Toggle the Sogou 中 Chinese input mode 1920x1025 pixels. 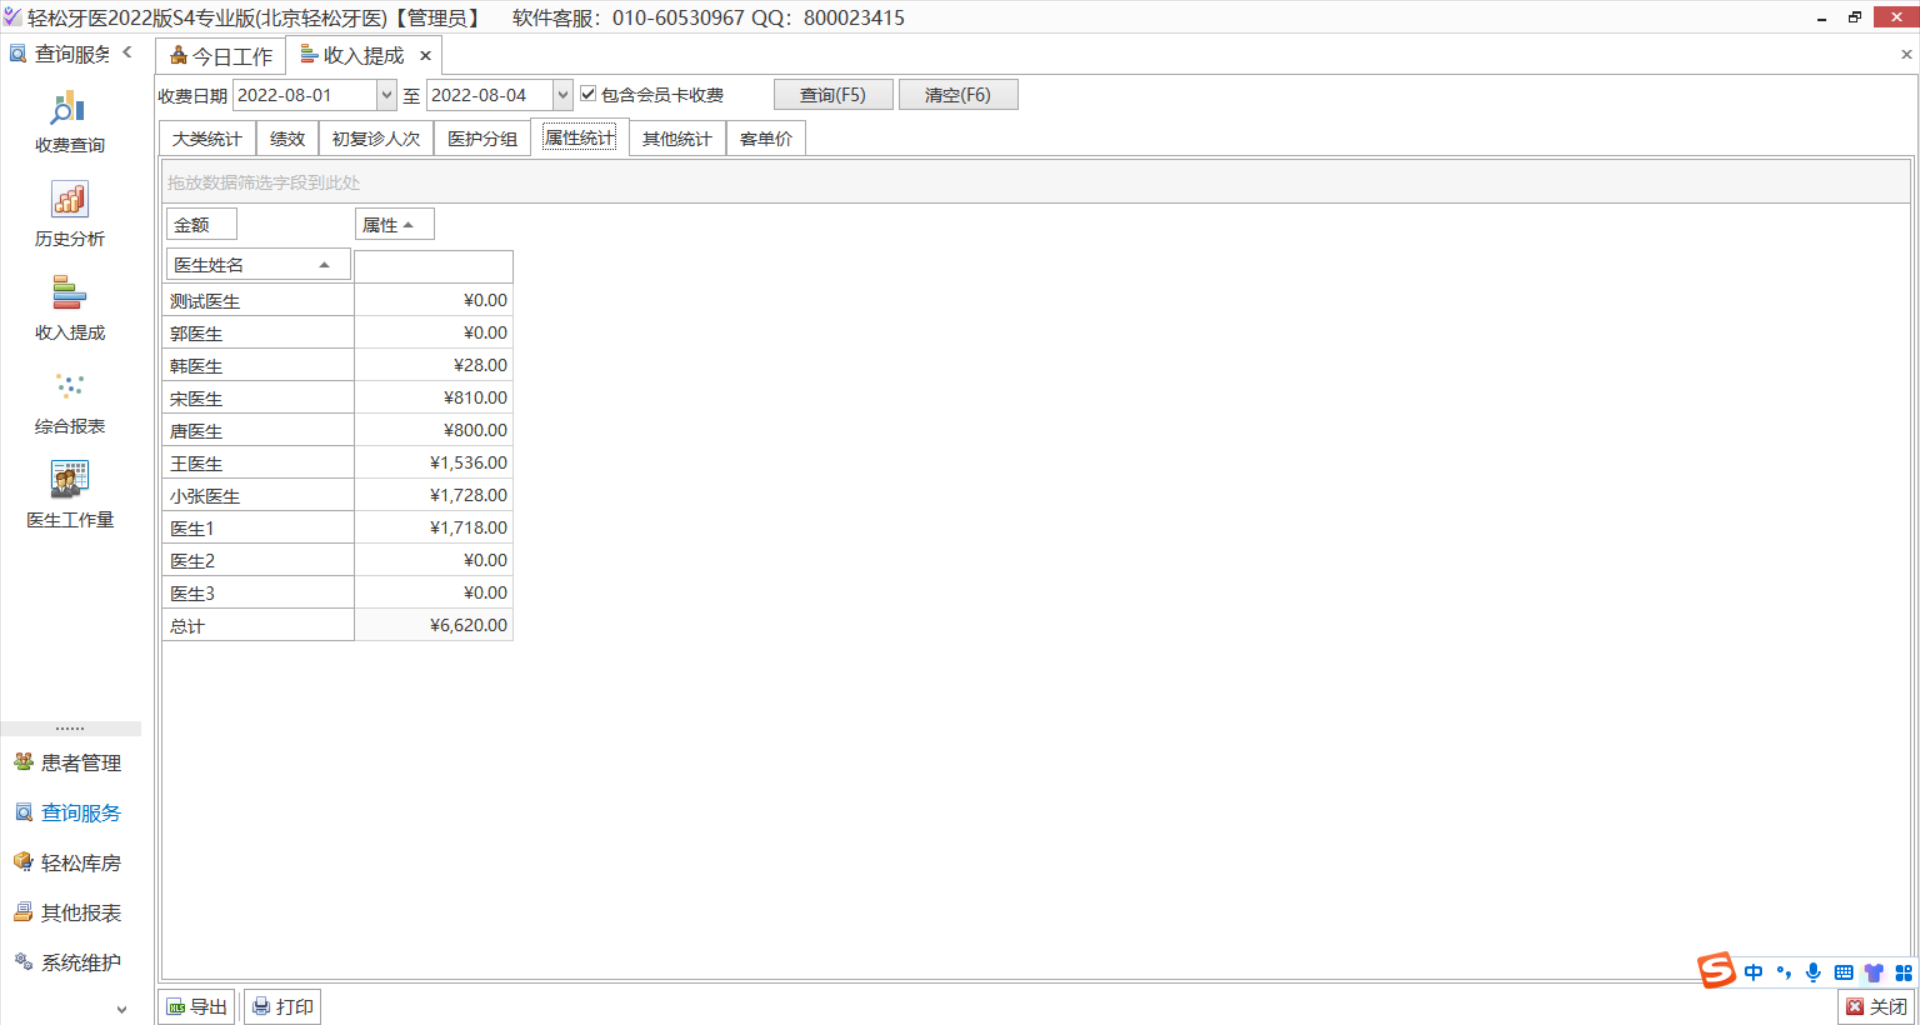[1754, 972]
